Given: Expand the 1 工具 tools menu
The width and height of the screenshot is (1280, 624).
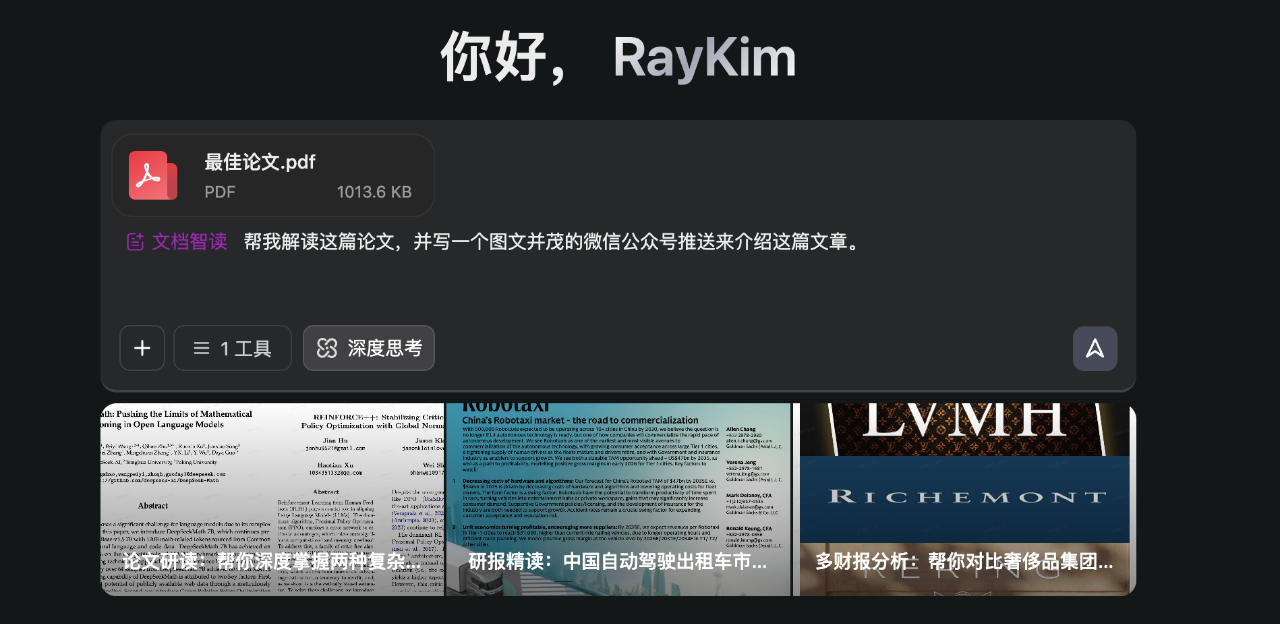Looking at the screenshot, I should coord(232,348).
